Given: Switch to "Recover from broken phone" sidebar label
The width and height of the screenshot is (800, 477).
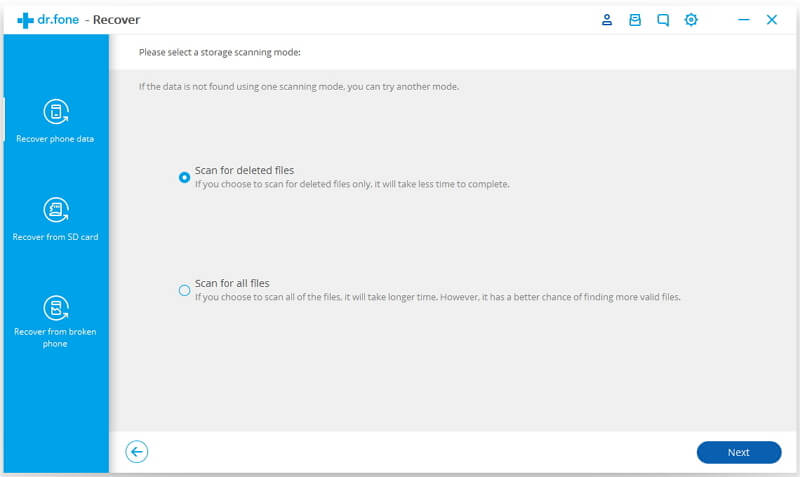Looking at the screenshot, I should 55,337.
